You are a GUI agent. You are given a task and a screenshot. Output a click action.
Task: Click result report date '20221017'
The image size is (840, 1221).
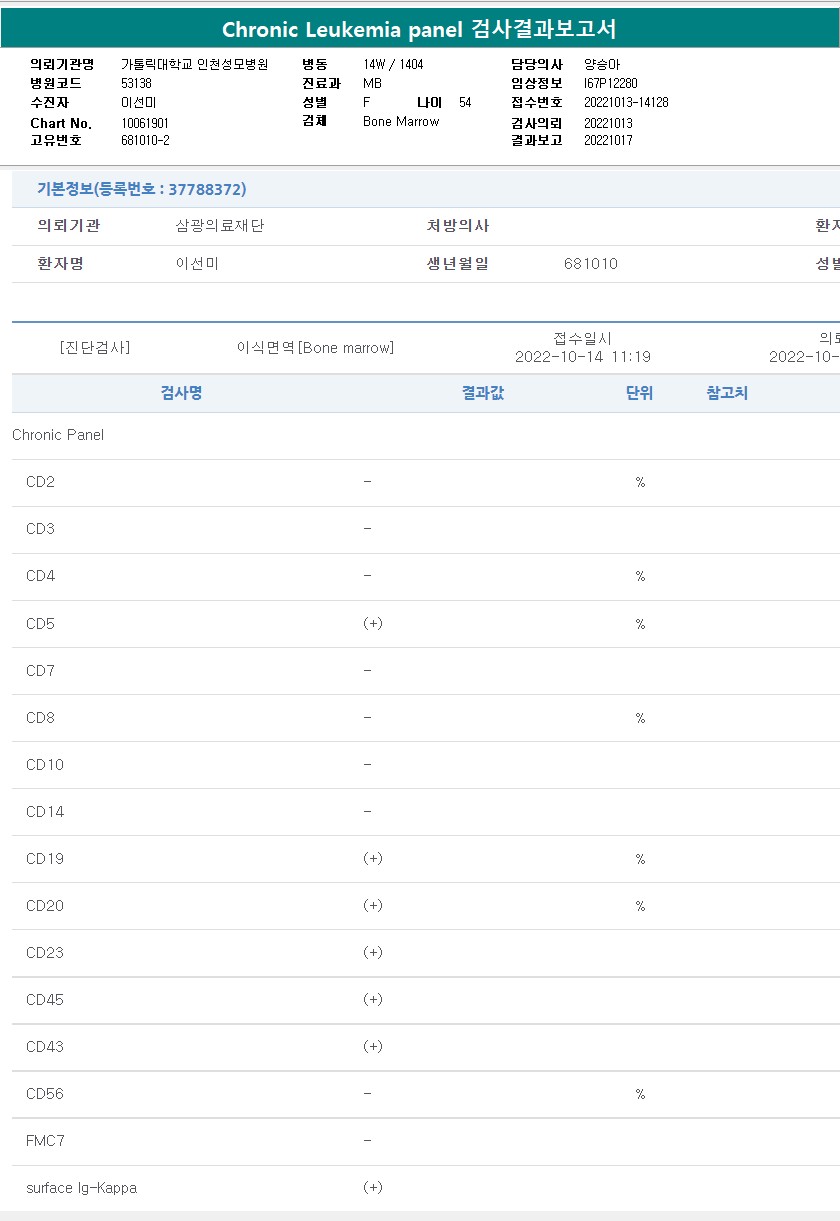pyautogui.click(x=608, y=140)
